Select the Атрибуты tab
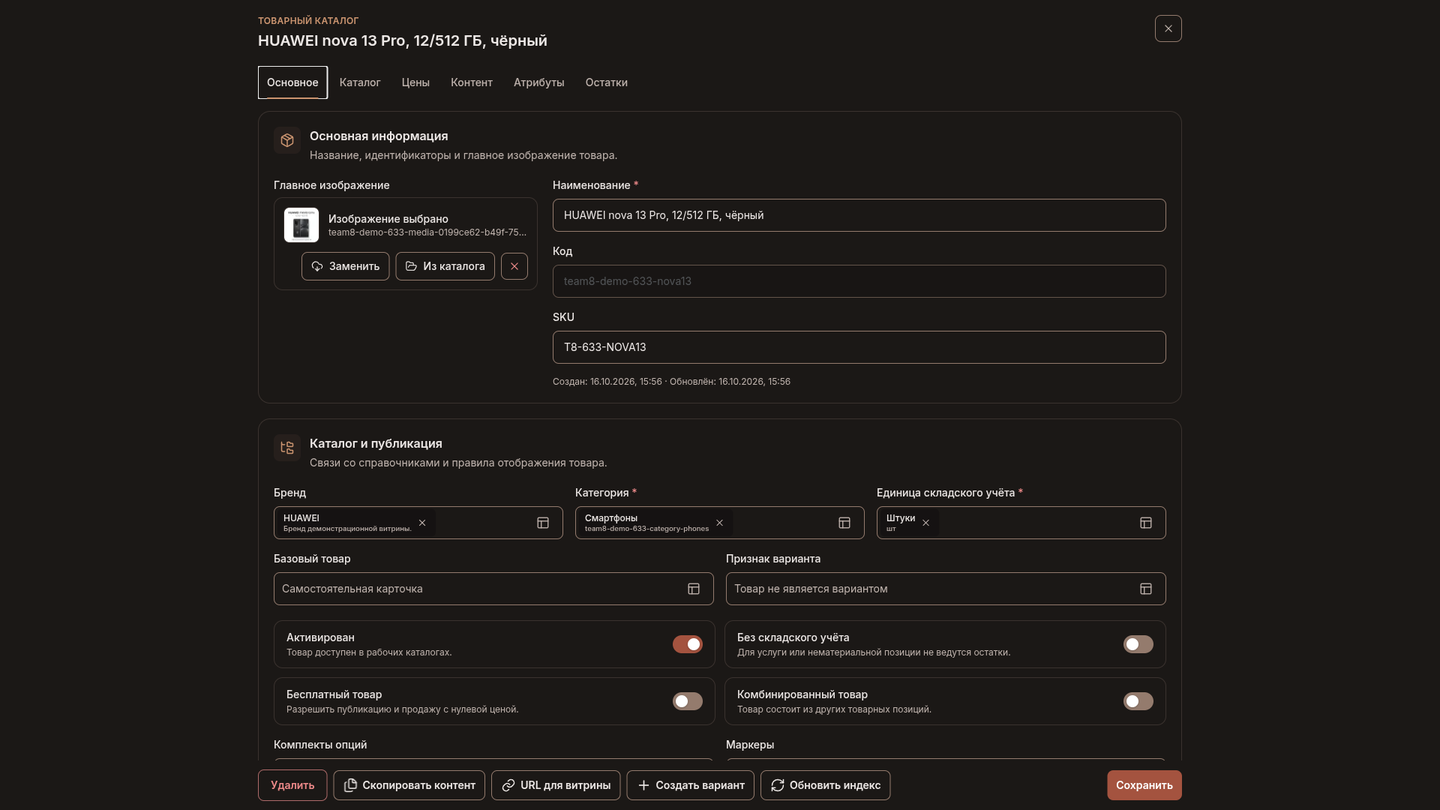Viewport: 1440px width, 810px height. 539,82
